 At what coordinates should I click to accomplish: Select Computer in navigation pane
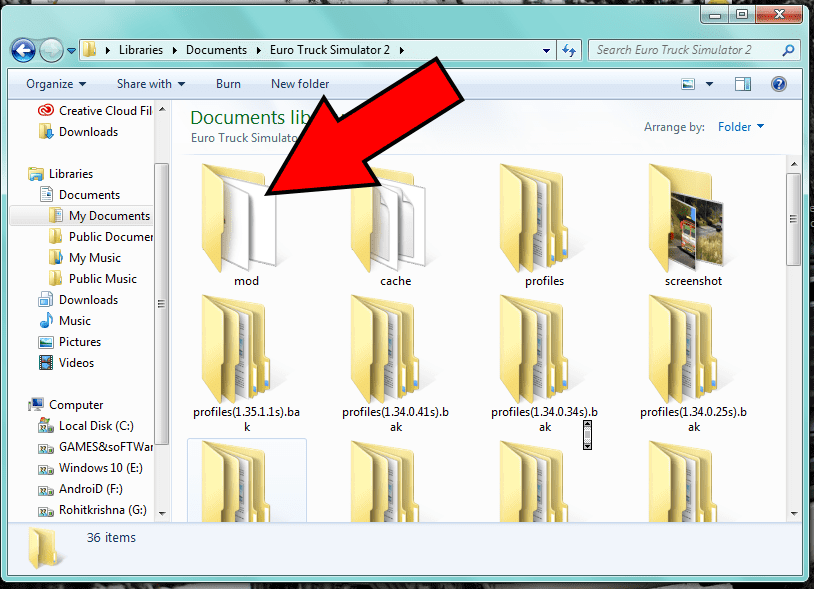tap(66, 405)
